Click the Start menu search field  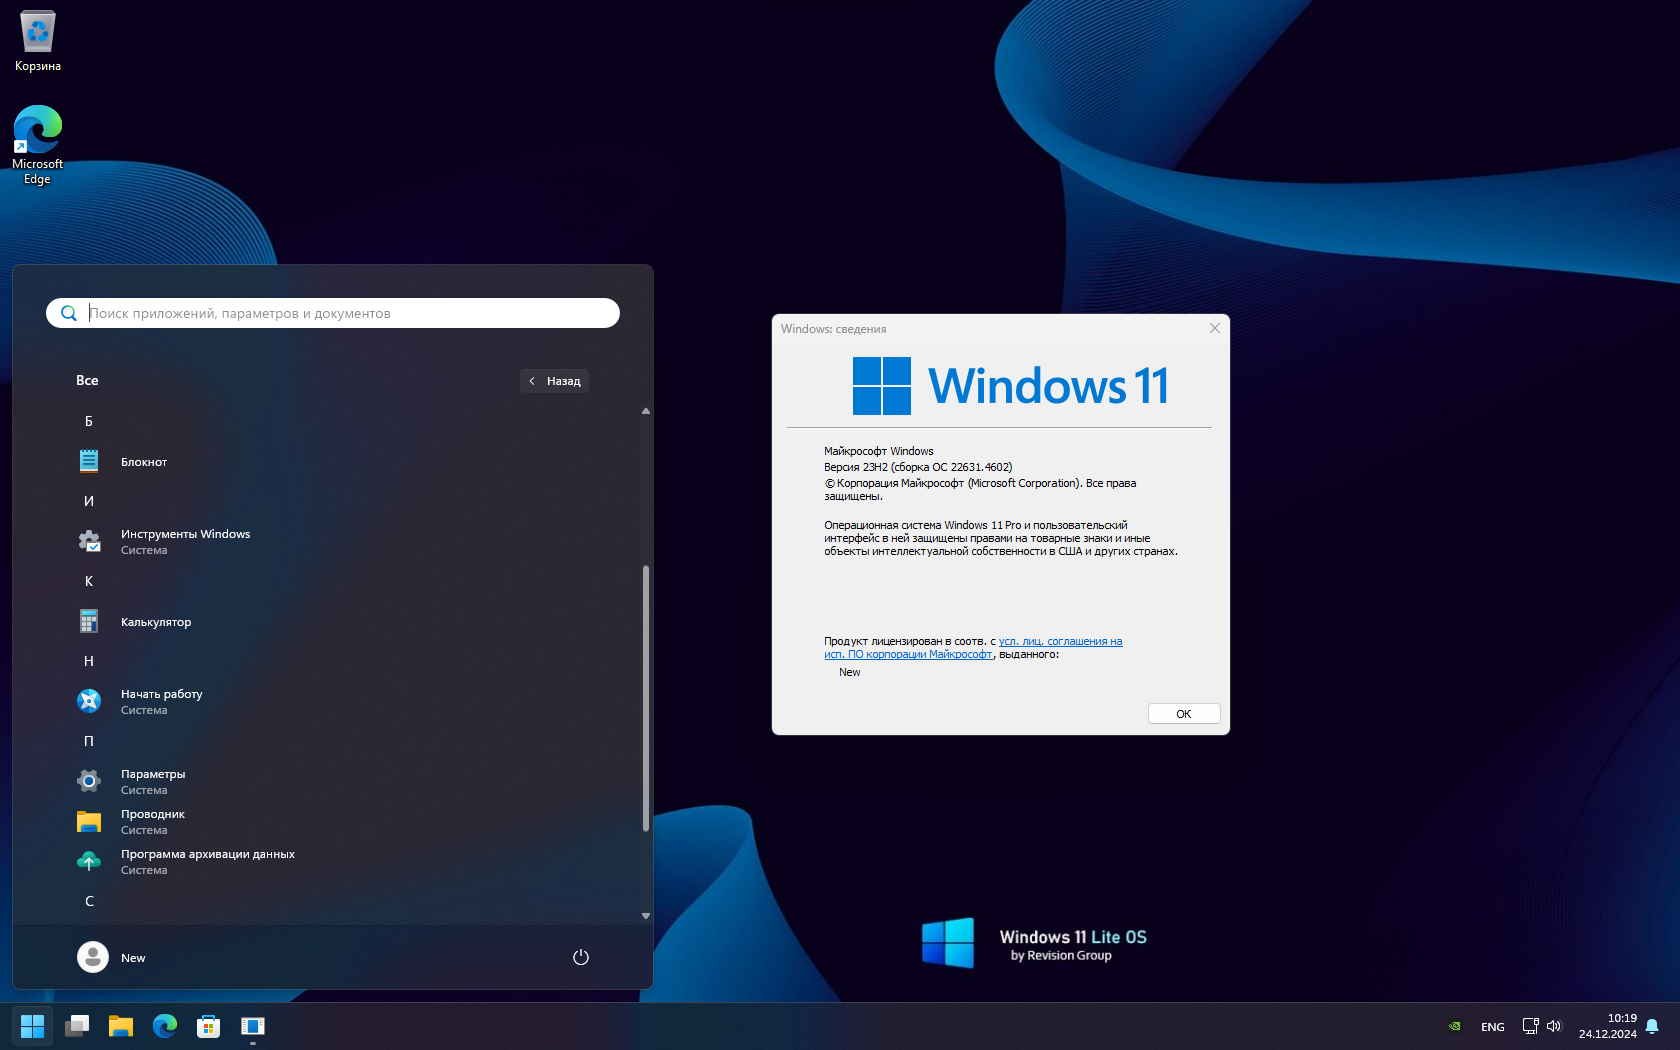pyautogui.click(x=333, y=313)
